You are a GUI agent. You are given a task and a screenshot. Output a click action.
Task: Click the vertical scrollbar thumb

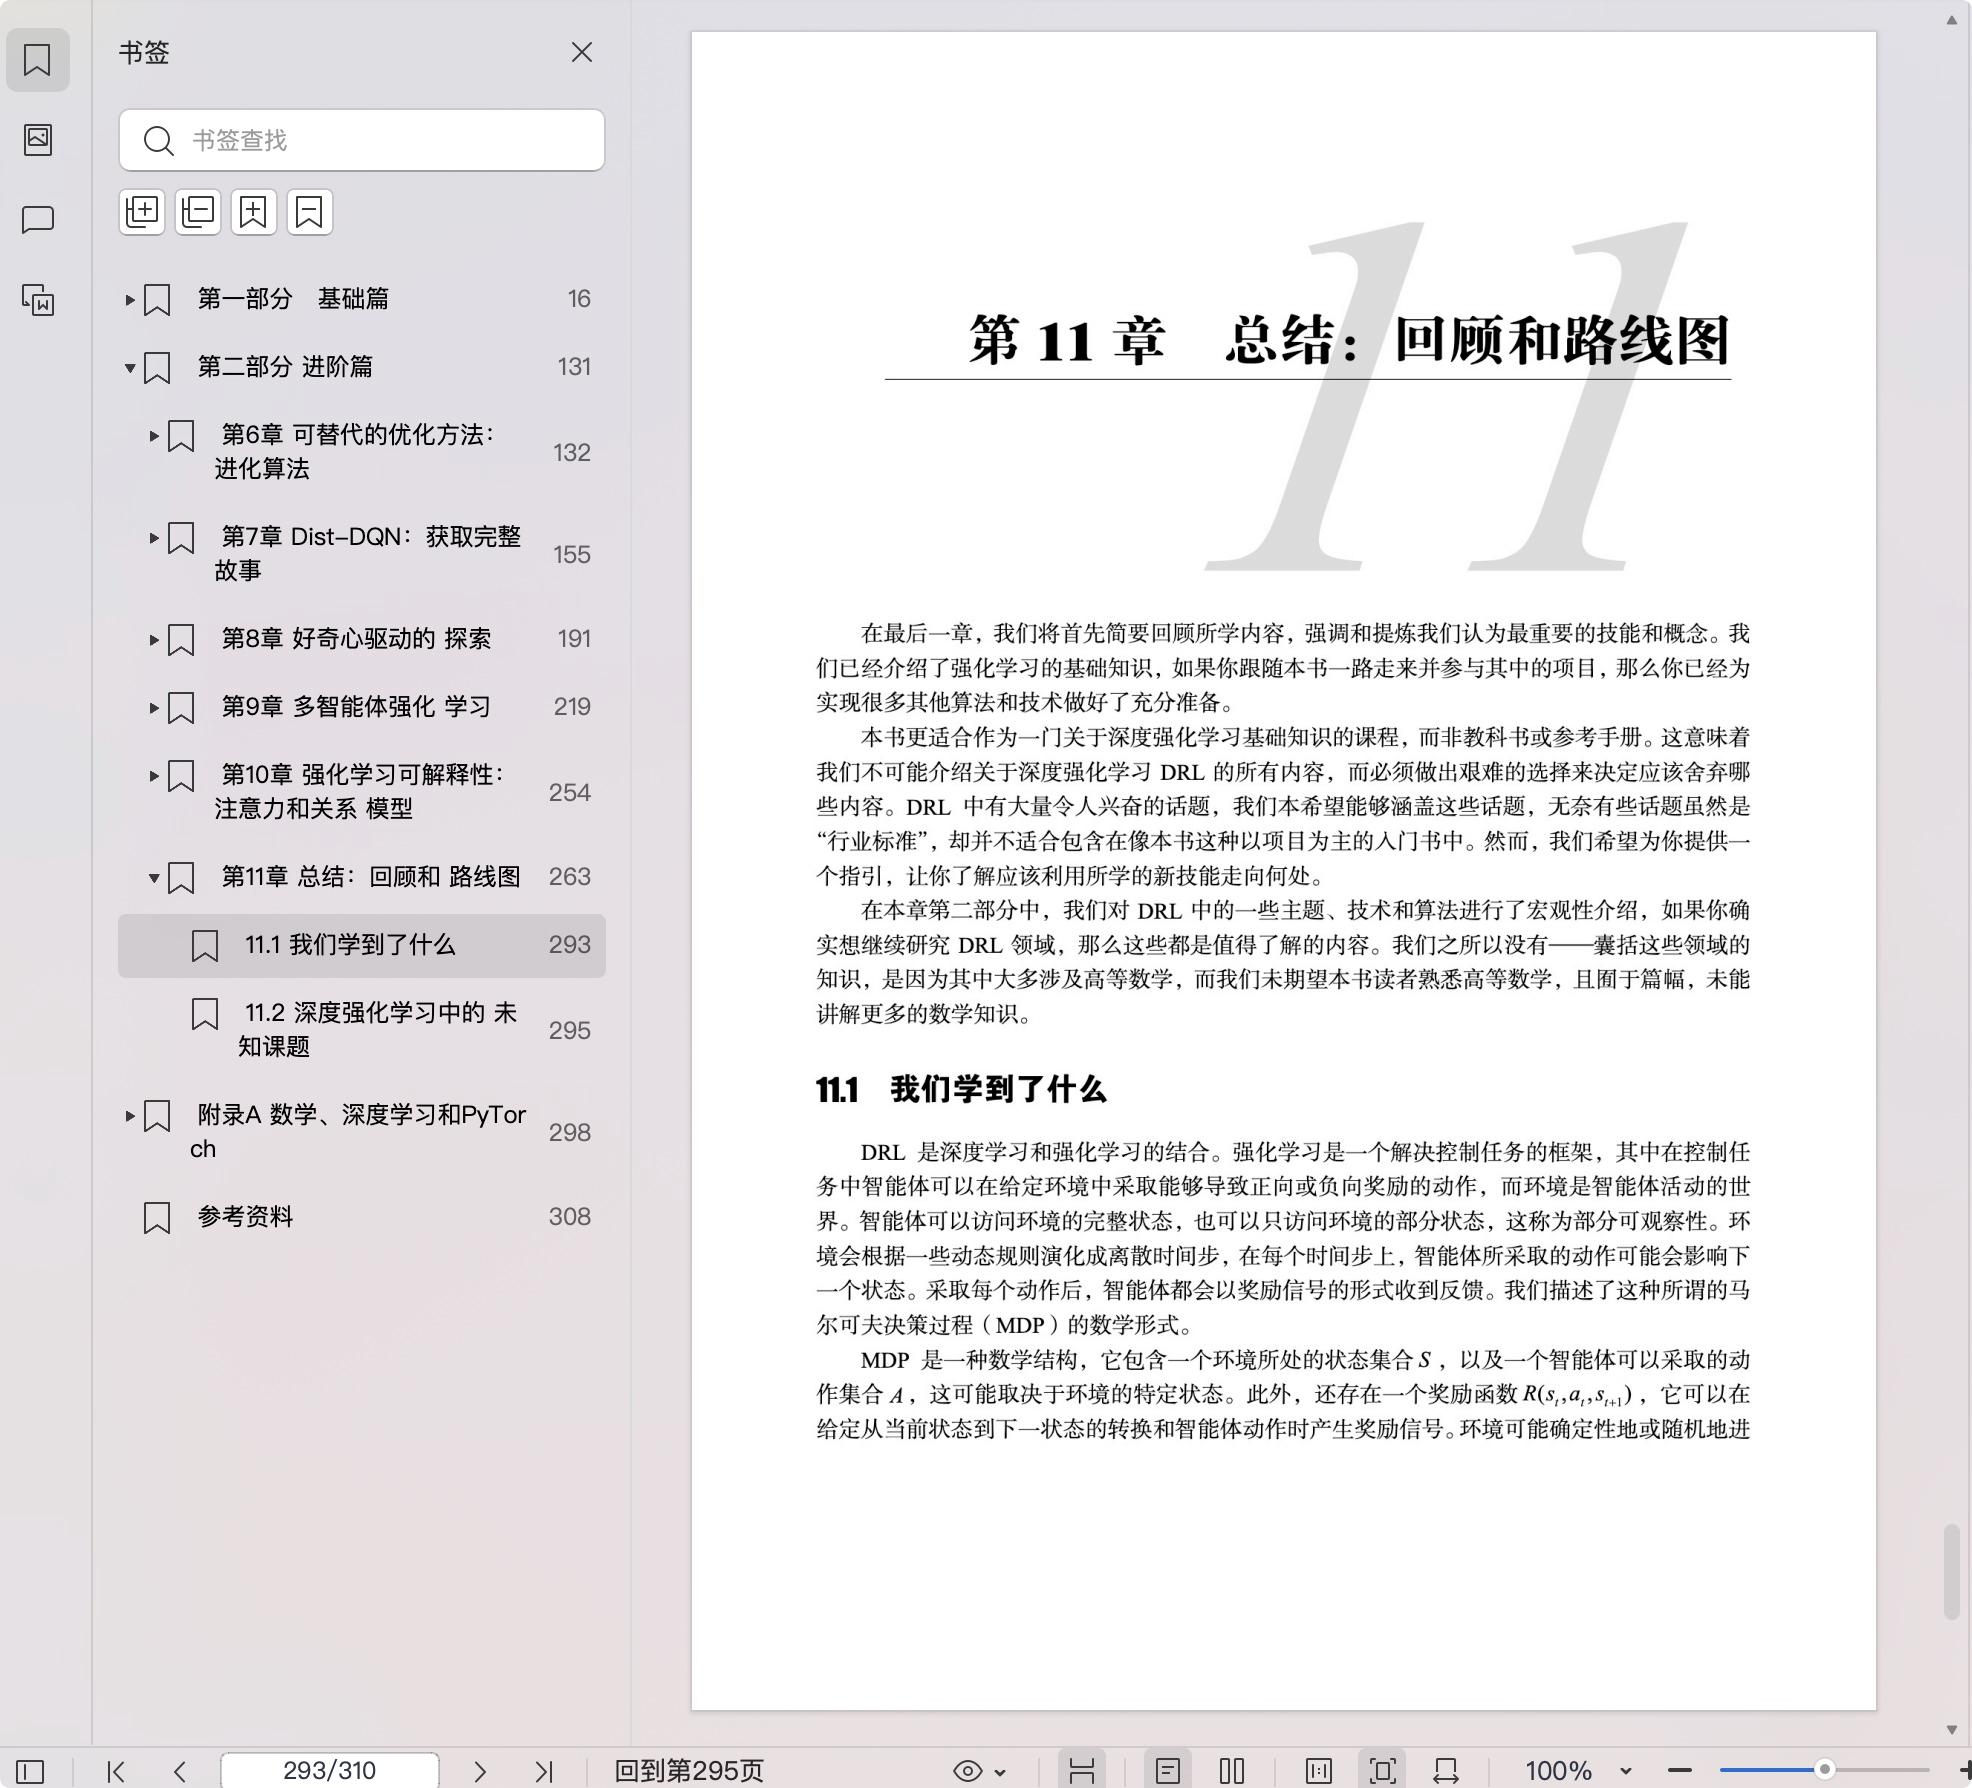(x=1951, y=1571)
